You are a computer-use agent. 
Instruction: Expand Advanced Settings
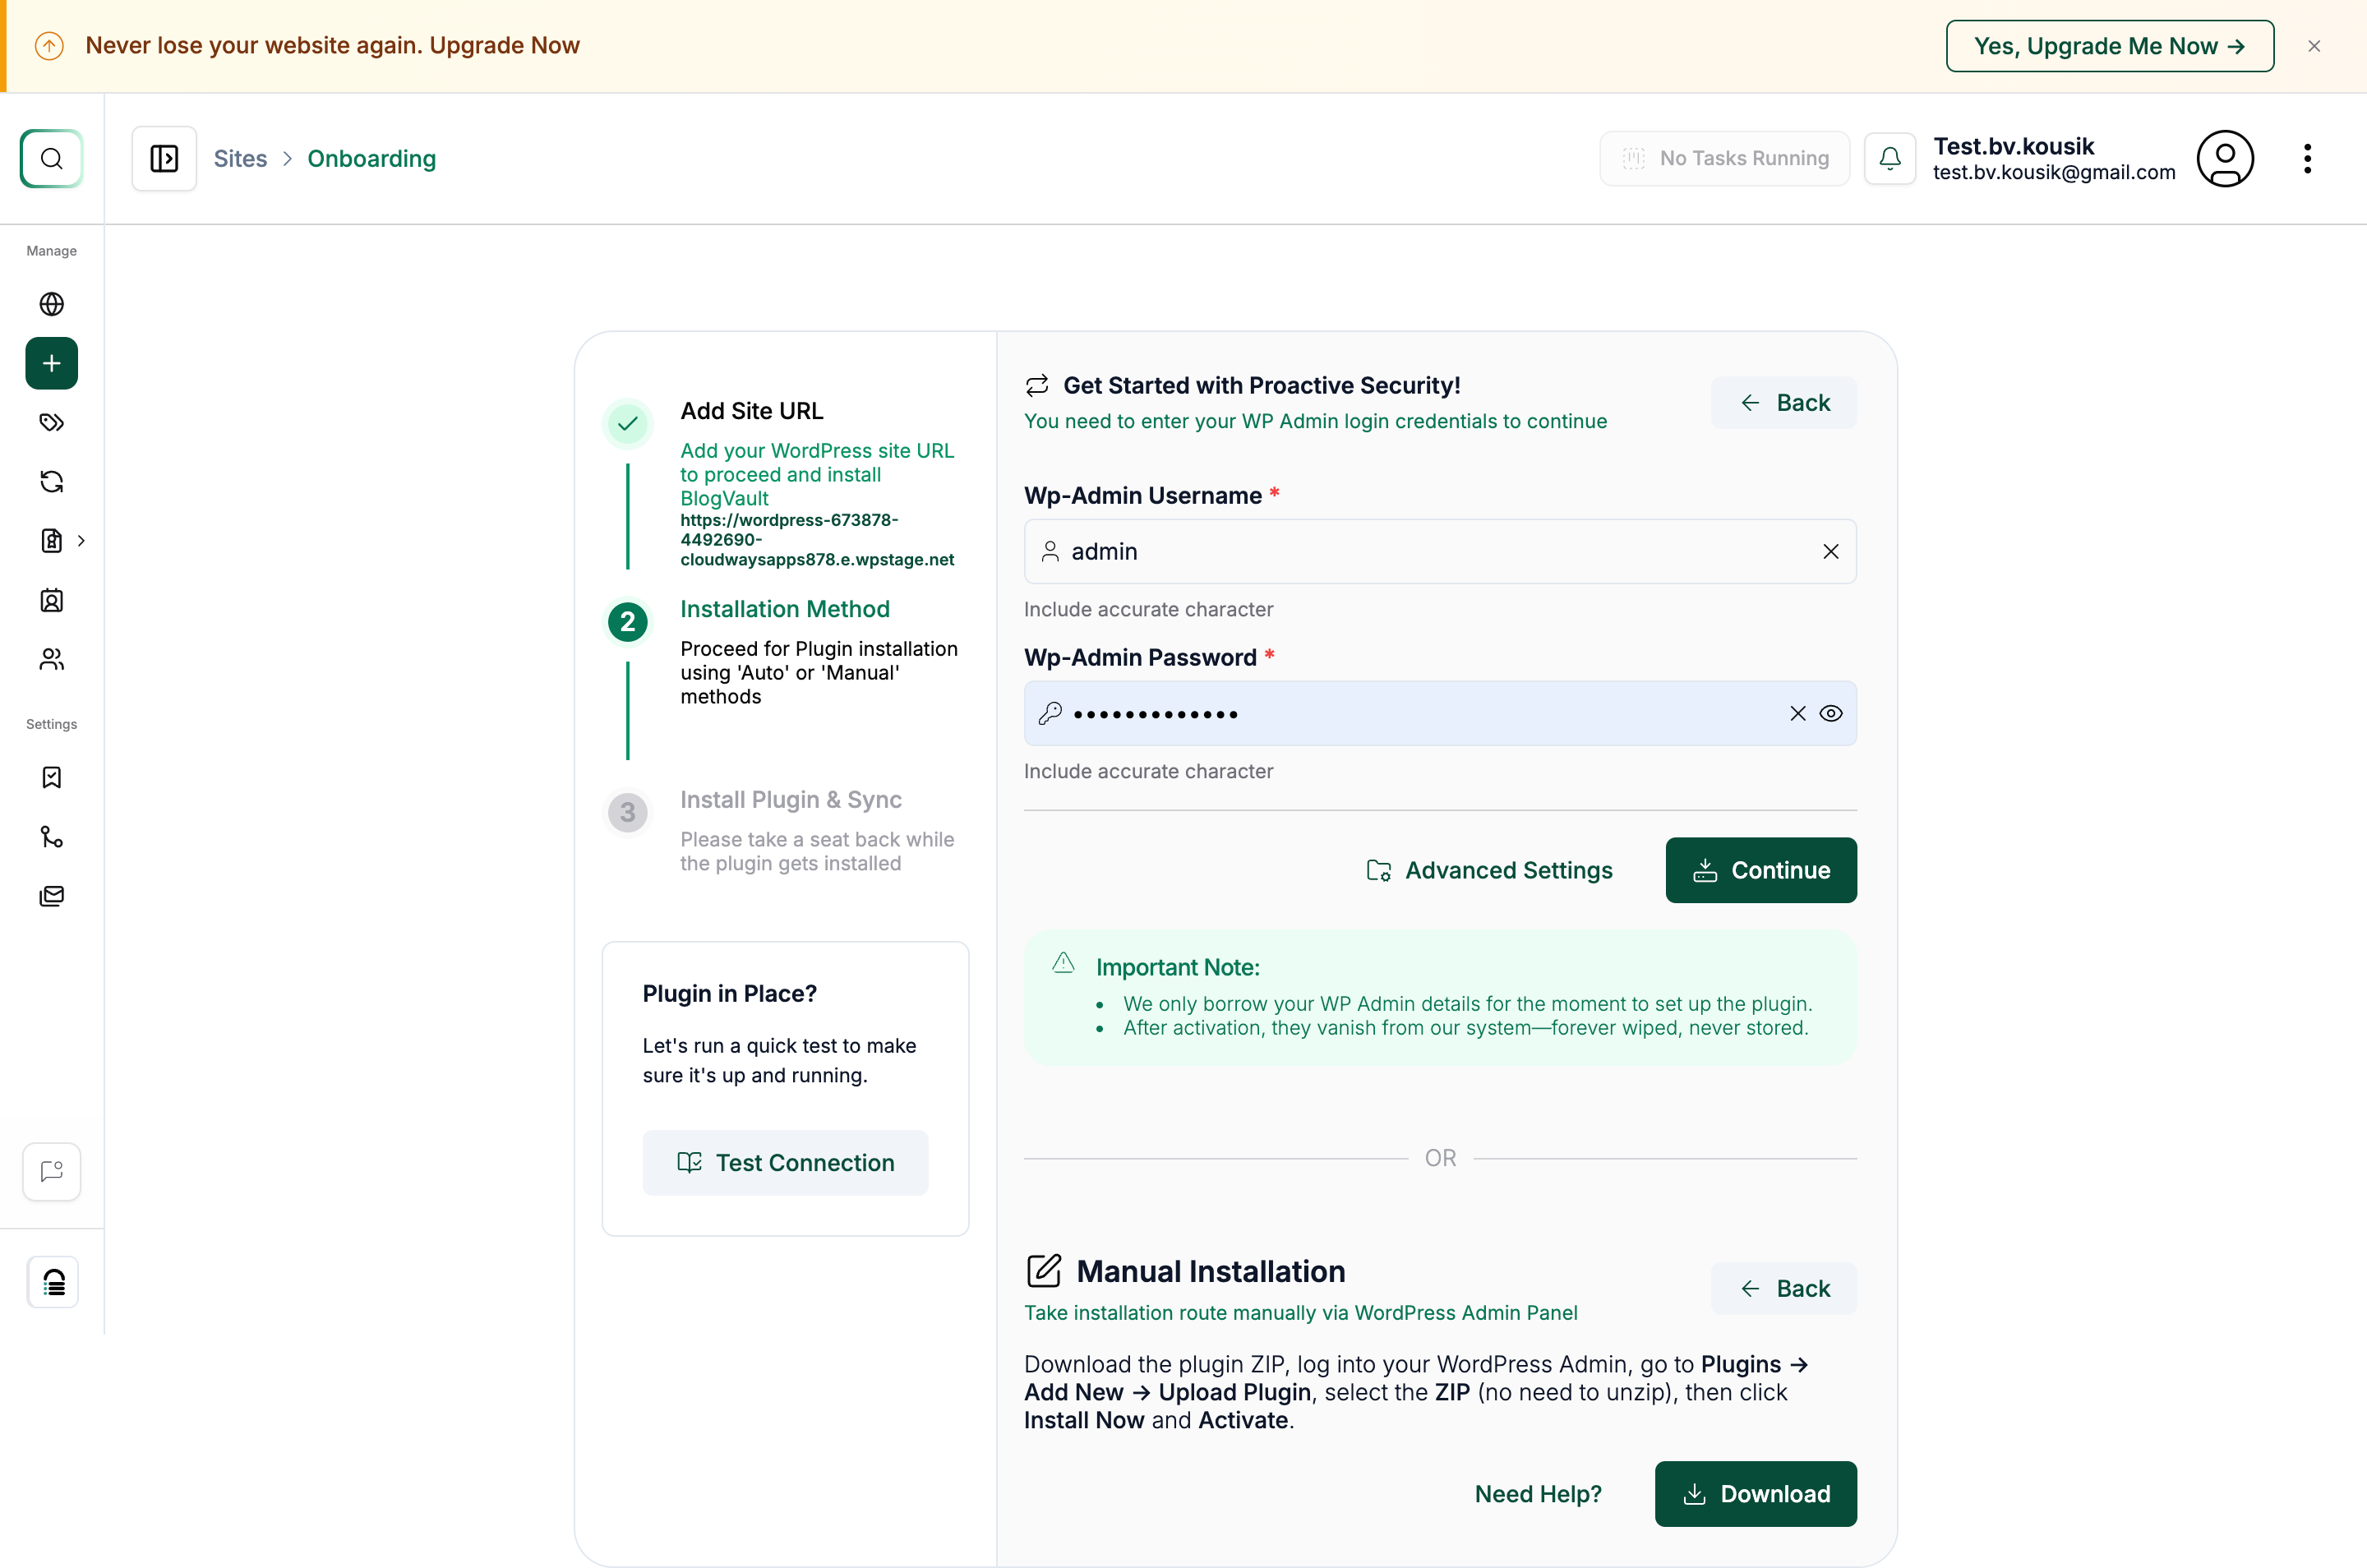[1489, 870]
